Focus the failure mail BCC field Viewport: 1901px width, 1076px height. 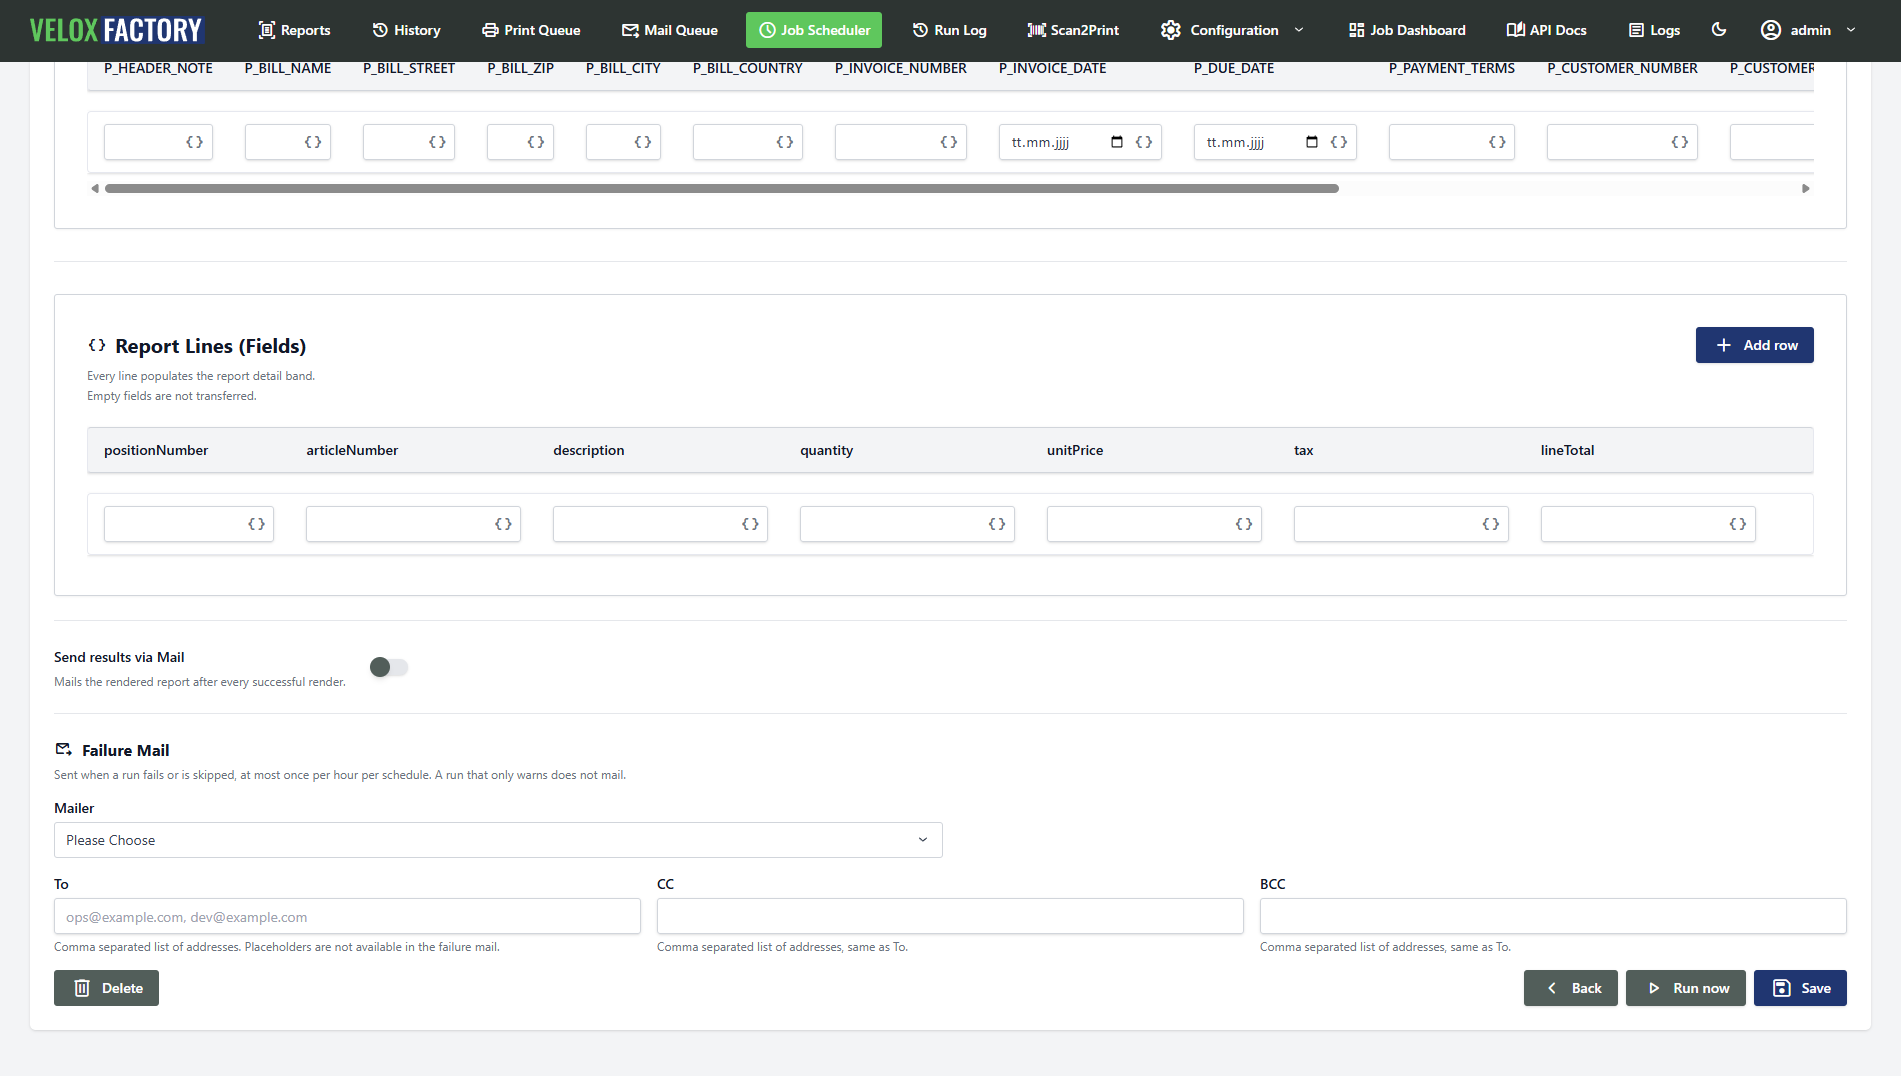(x=1553, y=916)
